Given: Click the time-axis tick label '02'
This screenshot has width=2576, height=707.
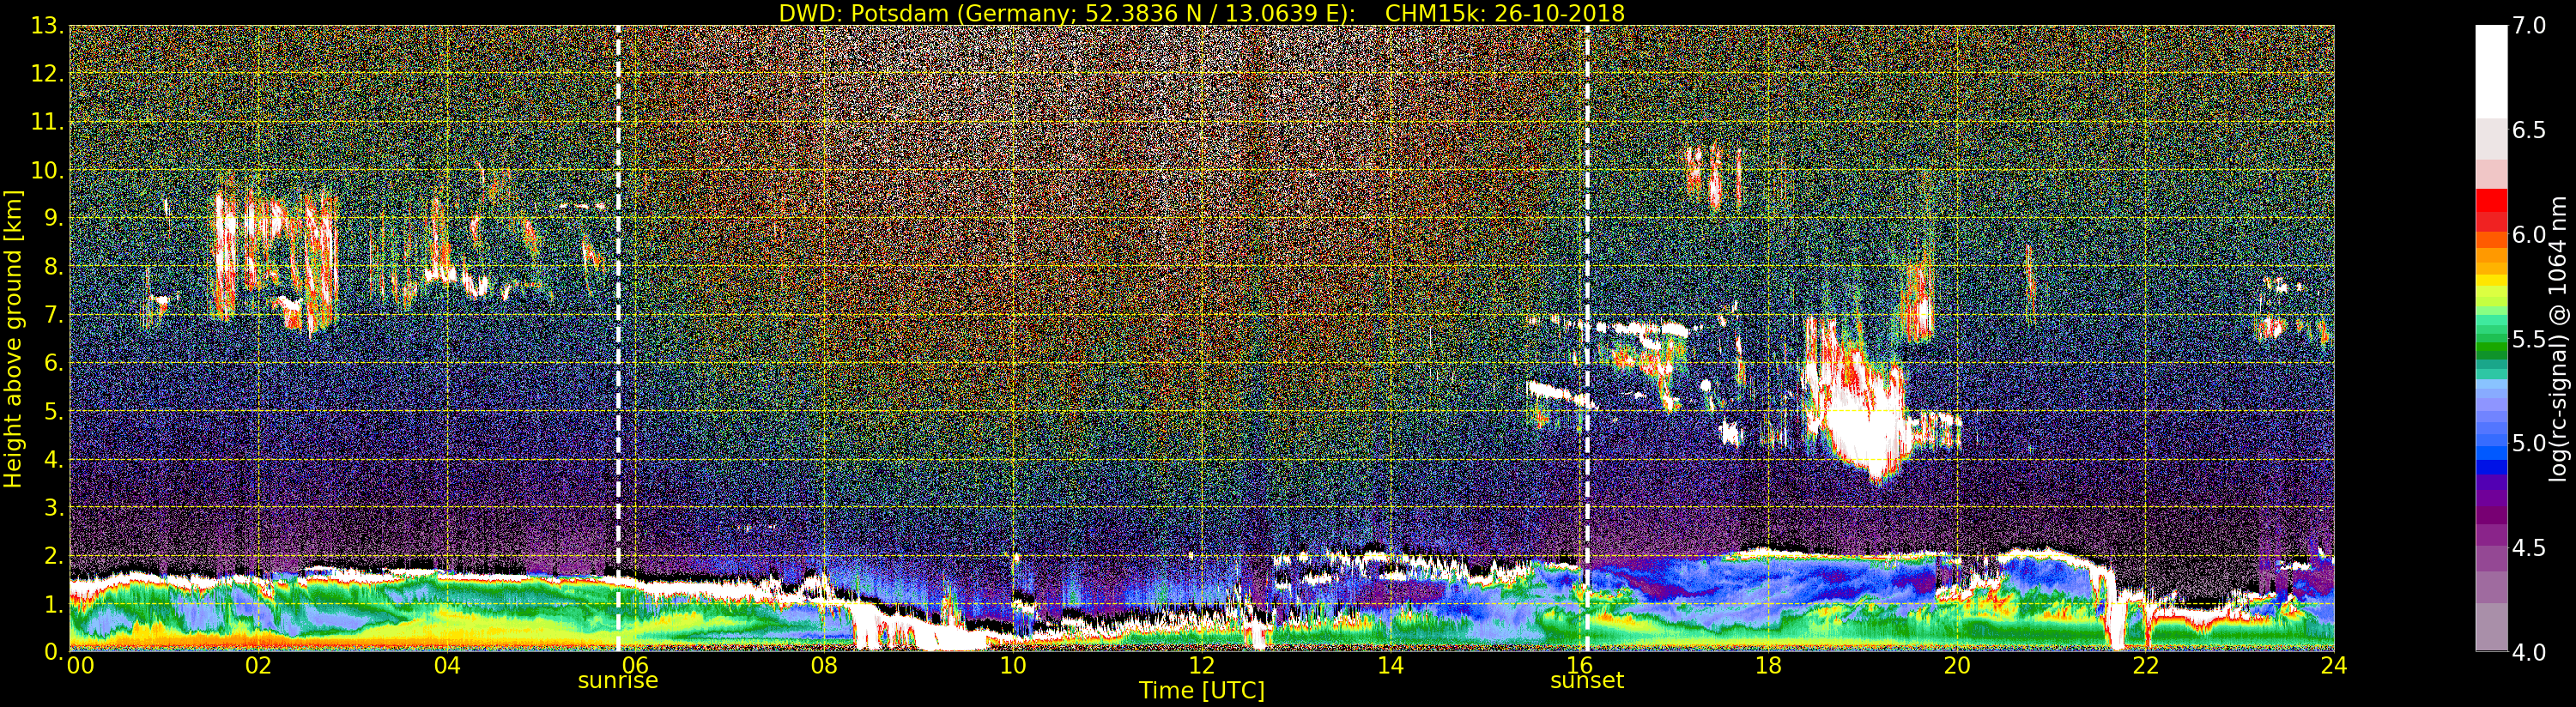Looking at the screenshot, I should click(258, 666).
